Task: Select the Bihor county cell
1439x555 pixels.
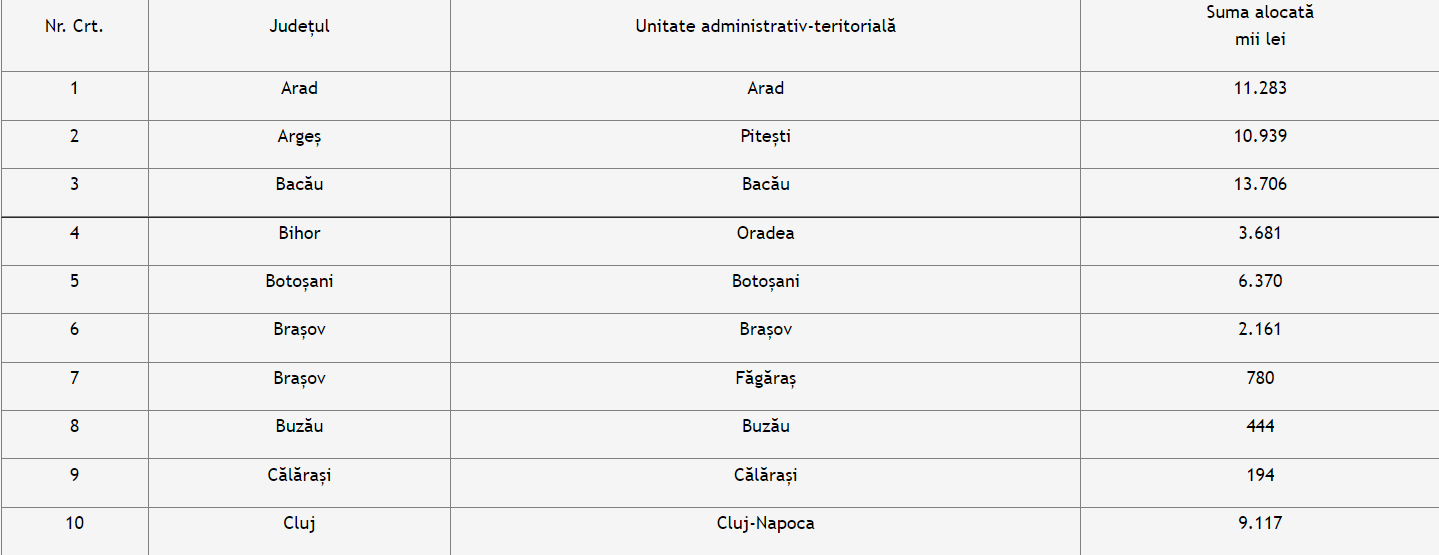Action: [299, 233]
